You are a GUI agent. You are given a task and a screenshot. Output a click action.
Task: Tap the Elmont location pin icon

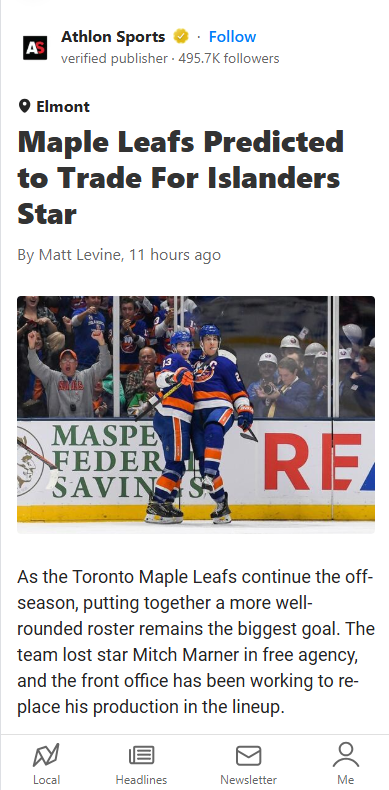pos(24,106)
